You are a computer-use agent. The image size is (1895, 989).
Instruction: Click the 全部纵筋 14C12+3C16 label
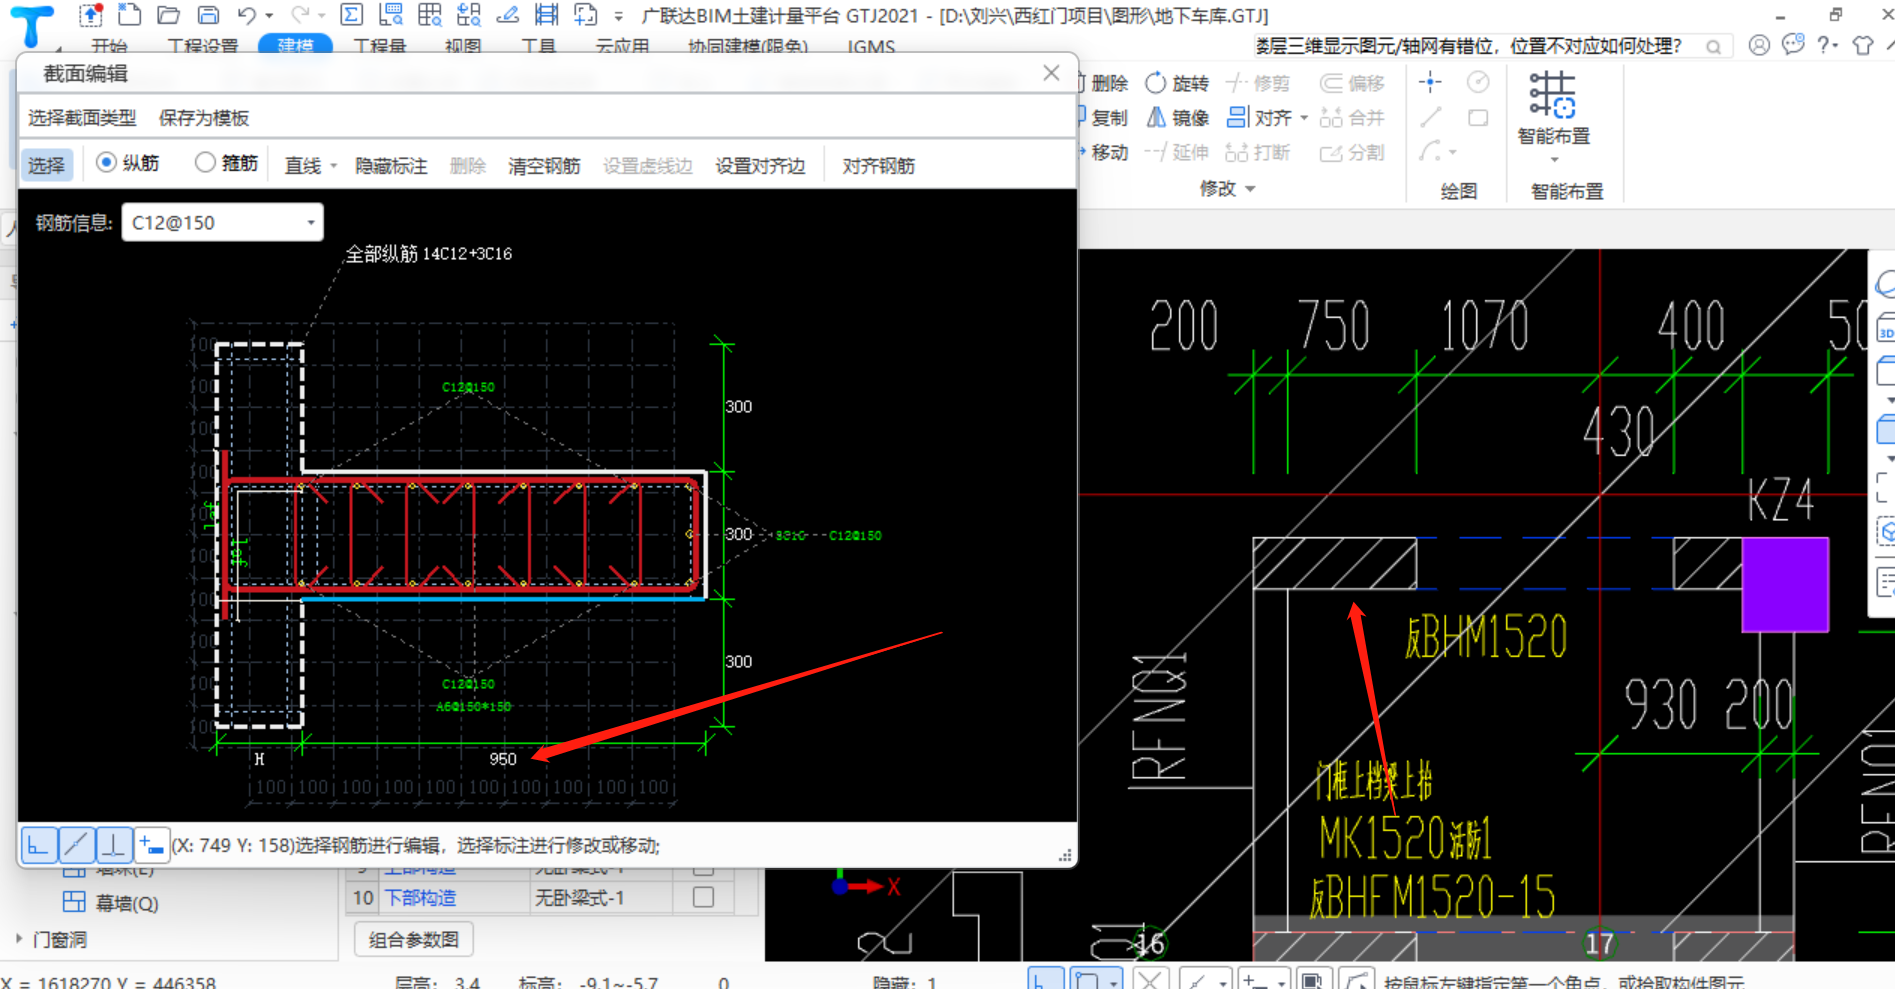tap(428, 254)
